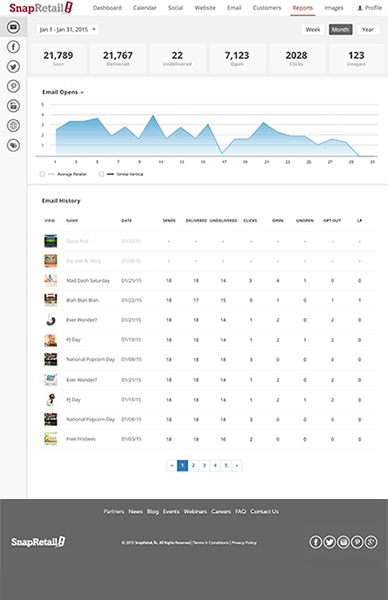
Task: View the Mad Dash Saturday email thumbnail
Action: coord(51,280)
